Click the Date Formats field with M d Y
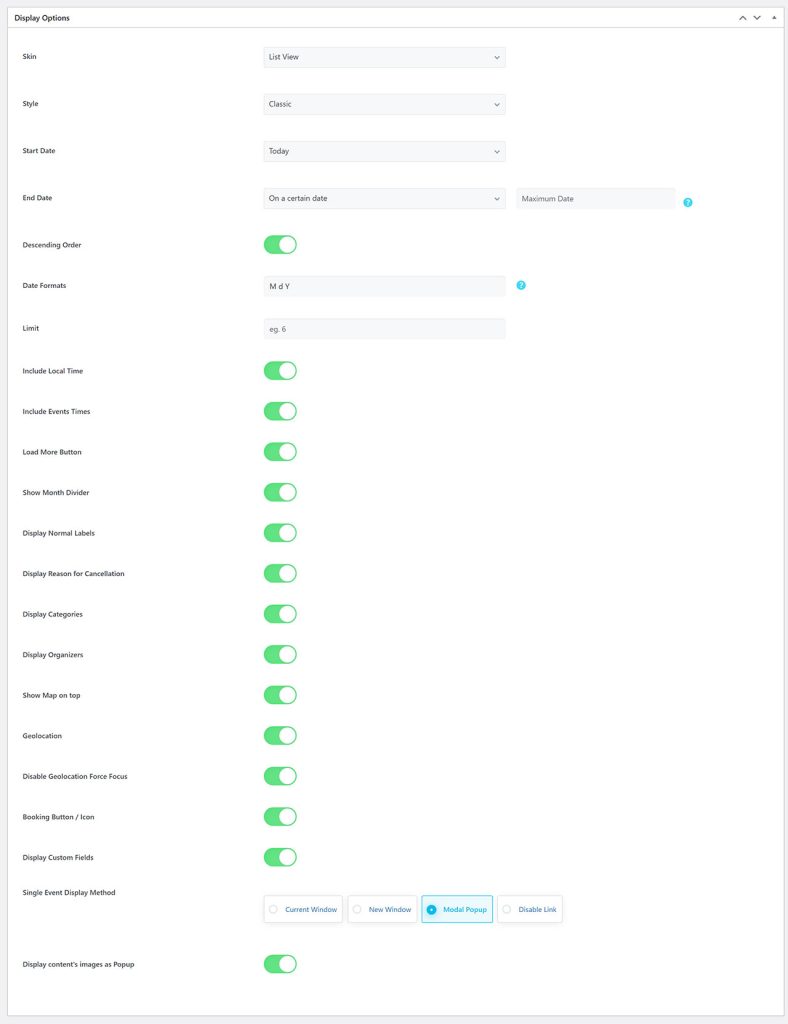 tap(384, 286)
